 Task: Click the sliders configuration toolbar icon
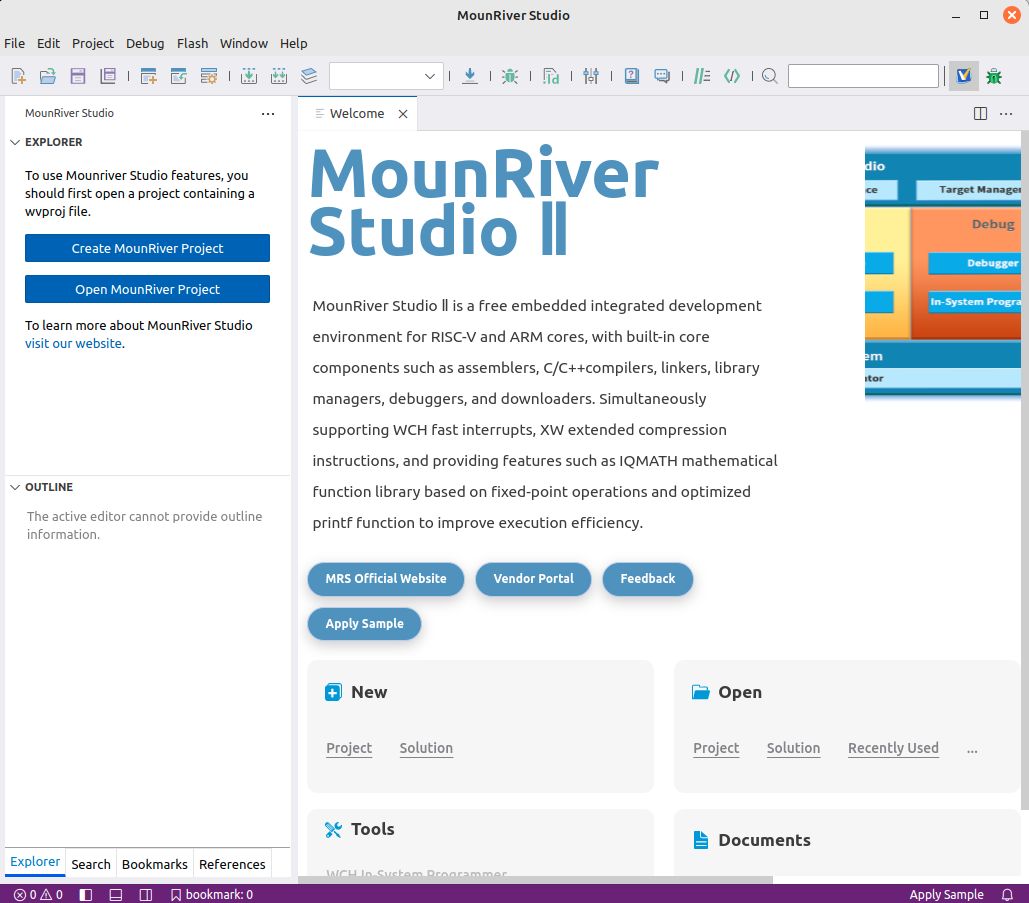tap(591, 76)
